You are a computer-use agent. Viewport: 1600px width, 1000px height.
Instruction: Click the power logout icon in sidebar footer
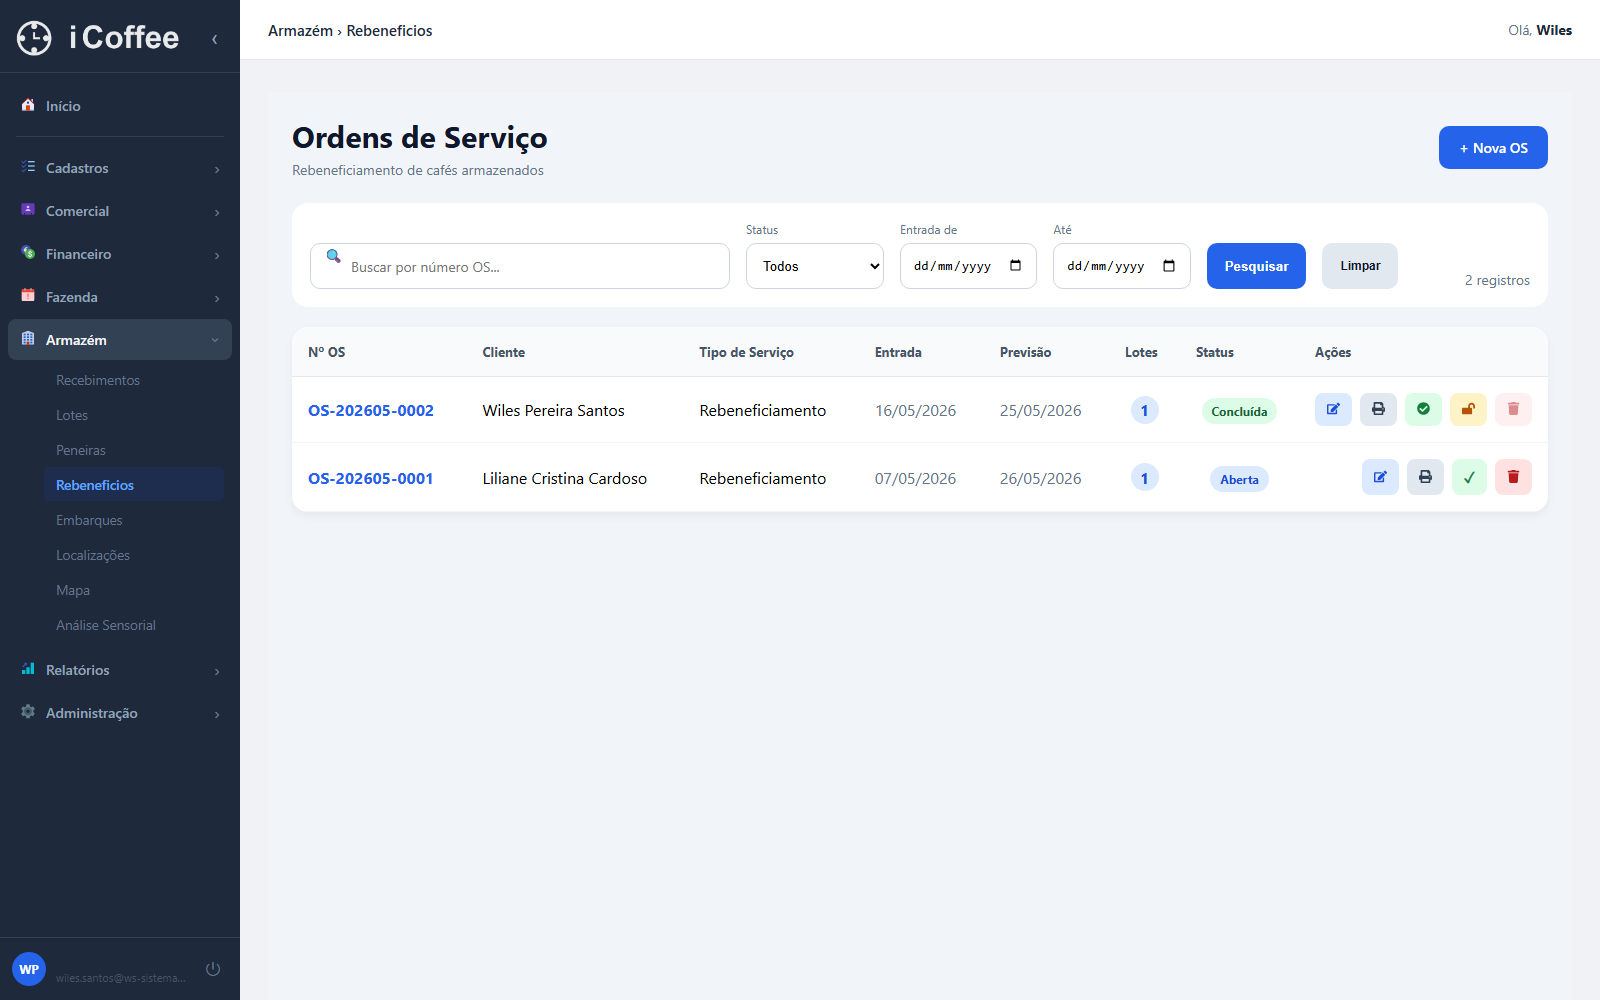[x=213, y=969]
